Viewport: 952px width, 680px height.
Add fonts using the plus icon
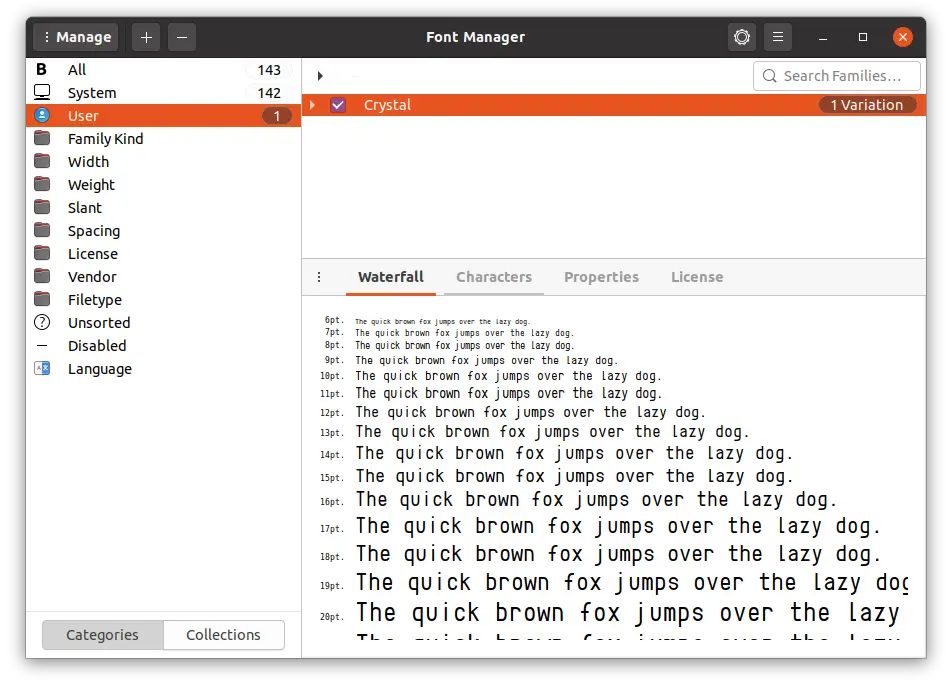pos(145,37)
